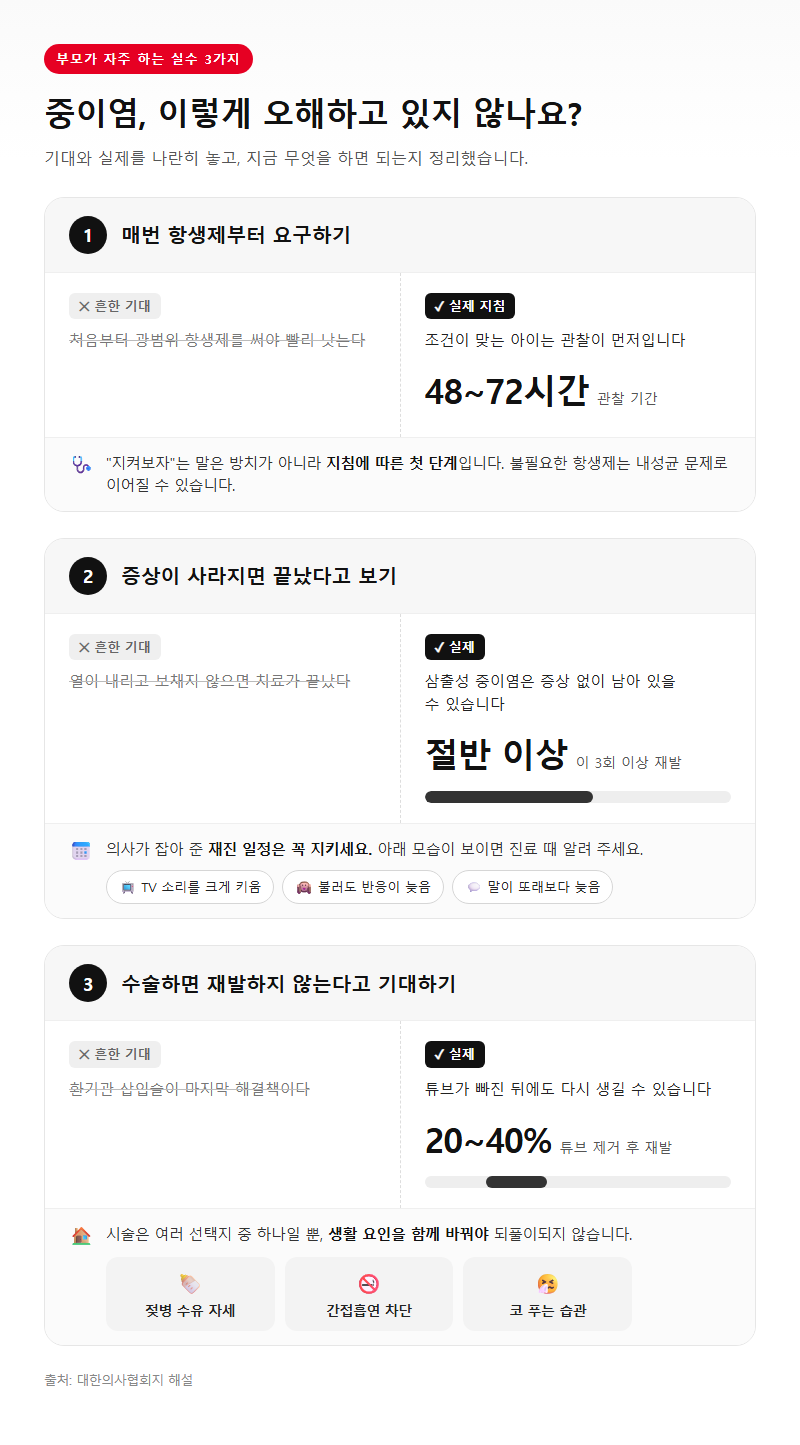This screenshot has height=1445, width=800.
Task: Click the TV icon in 'TV 소리를 크게 키움' chip
Action: tap(127, 887)
